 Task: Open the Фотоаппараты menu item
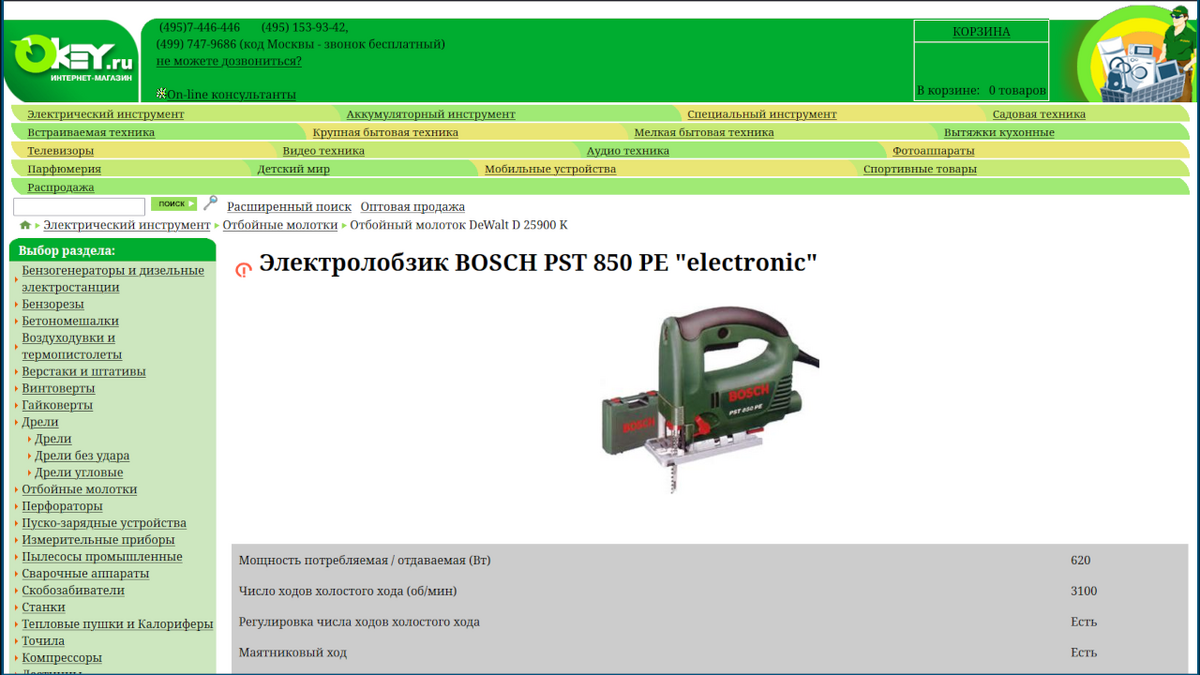click(933, 151)
